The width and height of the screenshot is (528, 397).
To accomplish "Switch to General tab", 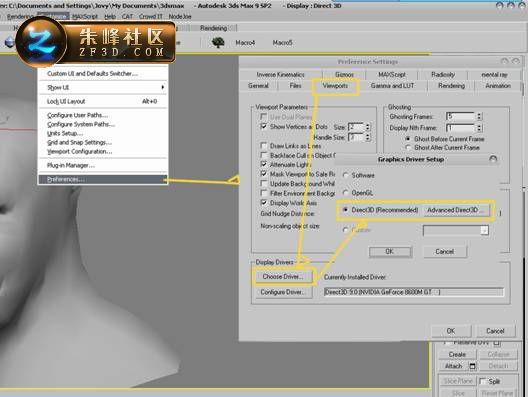I will [258, 86].
